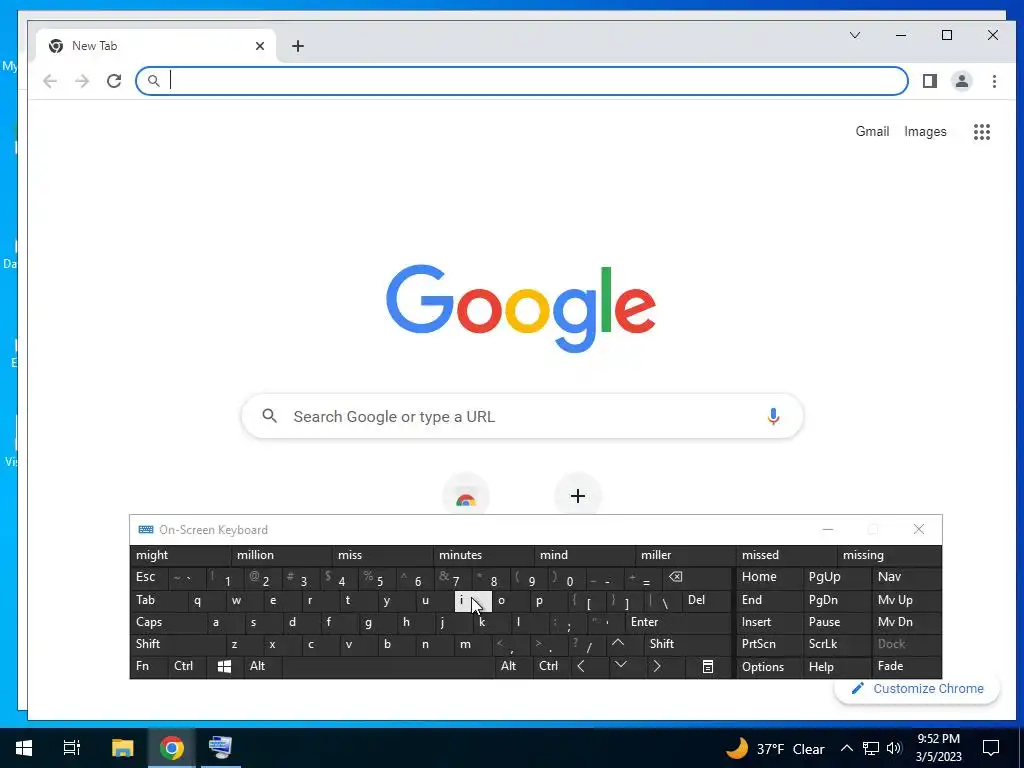Choose the 'miller' word suggestion
Viewport: 1024px width, 768px height.
pos(684,555)
